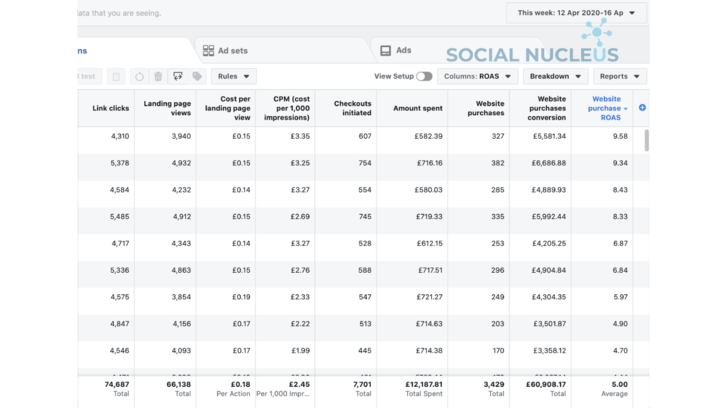Click the export arrow icon beside trash

pos(177,76)
